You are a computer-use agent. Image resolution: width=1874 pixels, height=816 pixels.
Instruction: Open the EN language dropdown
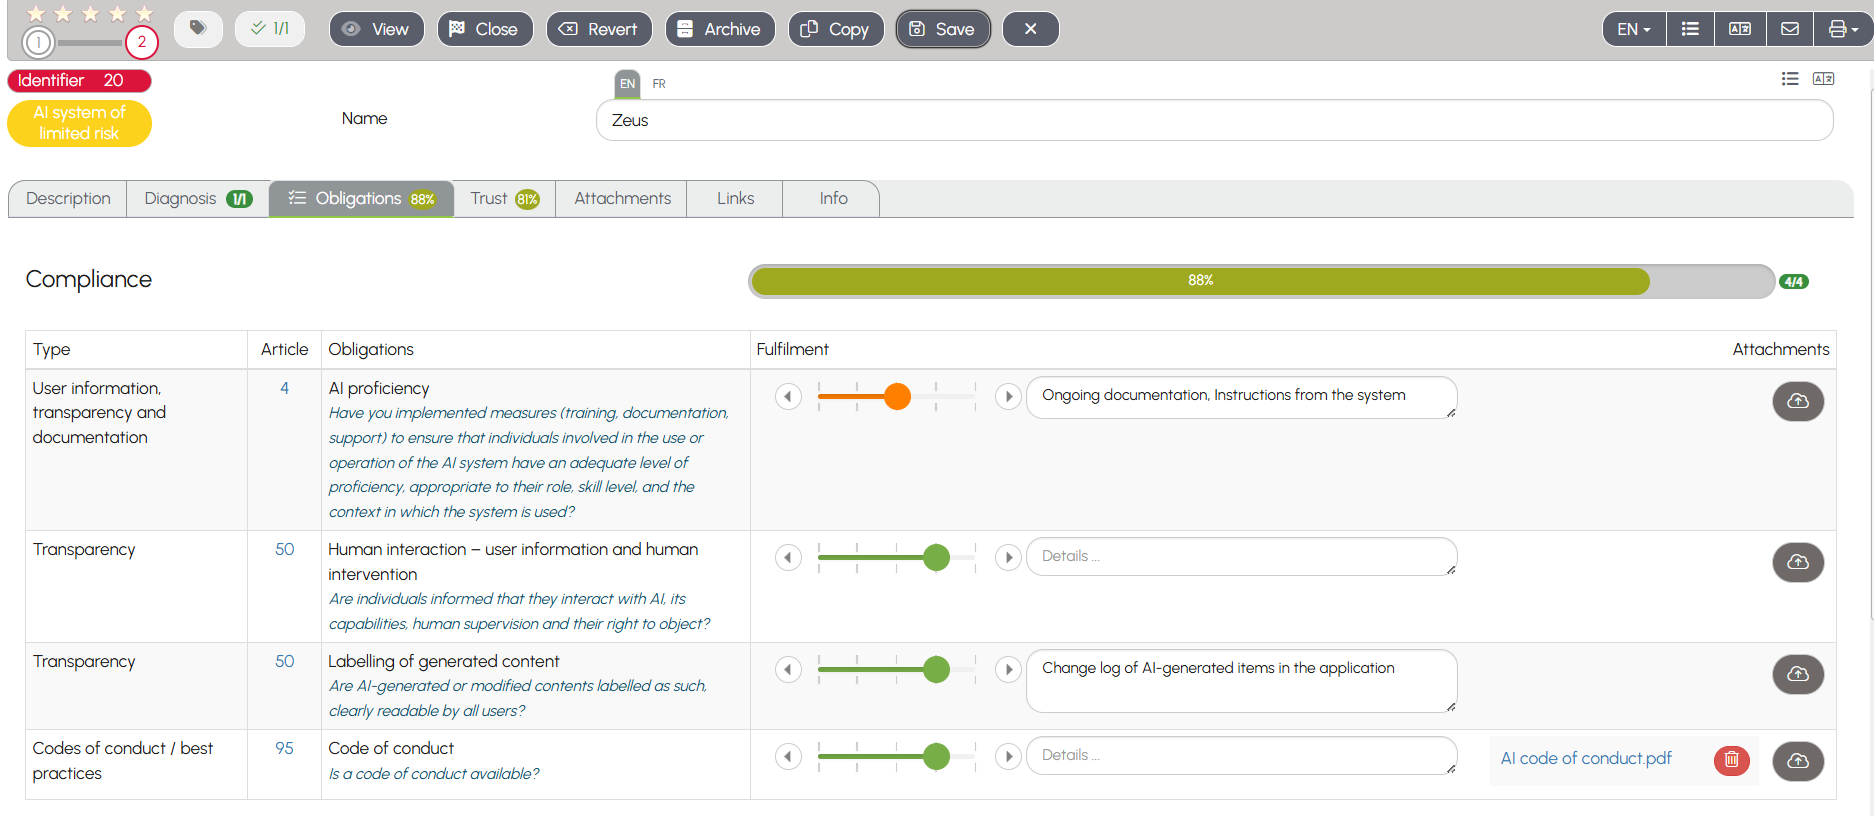coord(1633,29)
